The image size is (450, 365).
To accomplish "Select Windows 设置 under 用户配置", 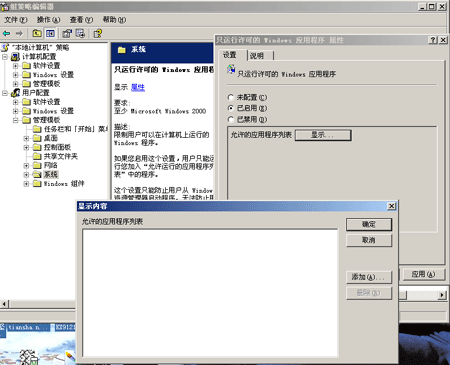I will click(x=53, y=111).
